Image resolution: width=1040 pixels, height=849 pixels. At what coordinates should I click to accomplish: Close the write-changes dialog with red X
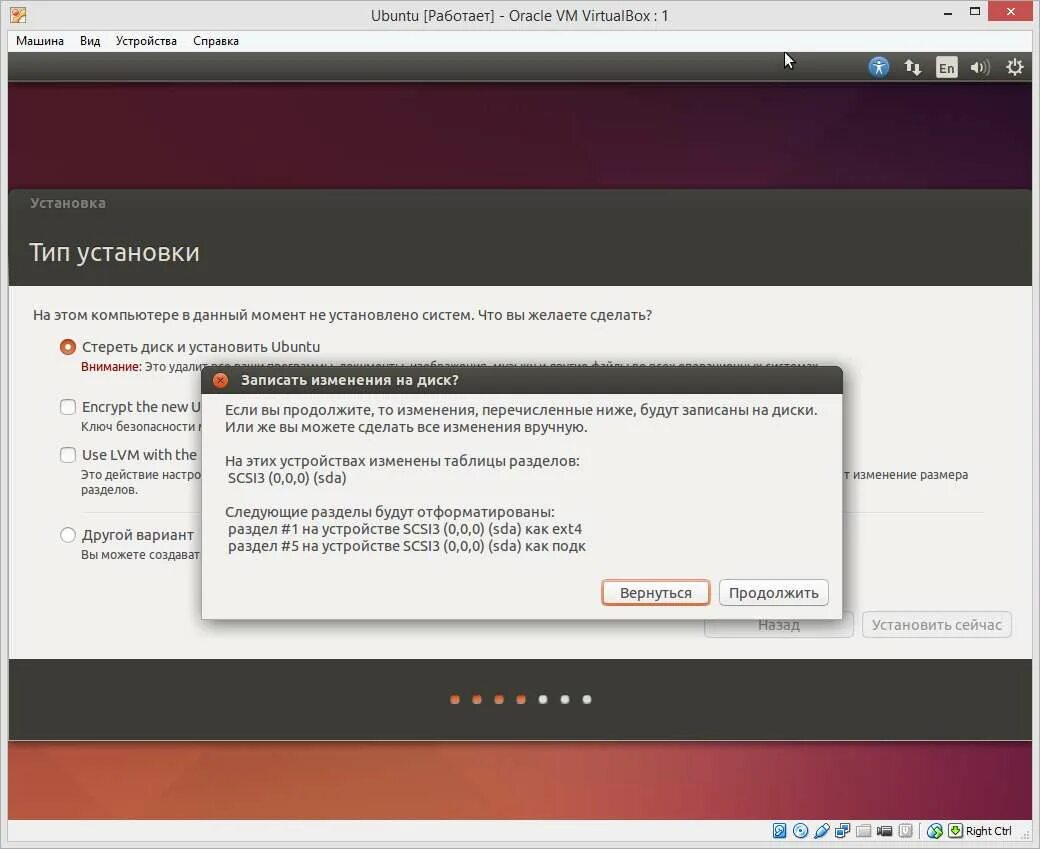221,380
